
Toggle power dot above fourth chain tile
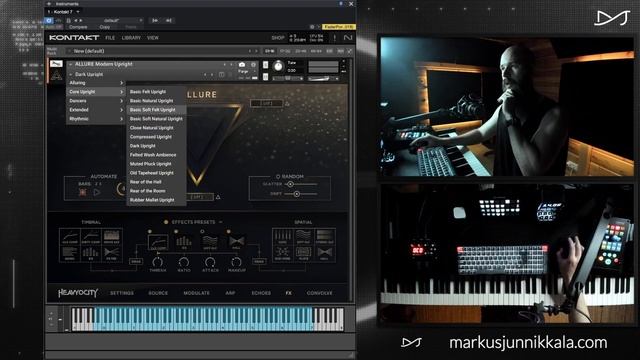229,231
